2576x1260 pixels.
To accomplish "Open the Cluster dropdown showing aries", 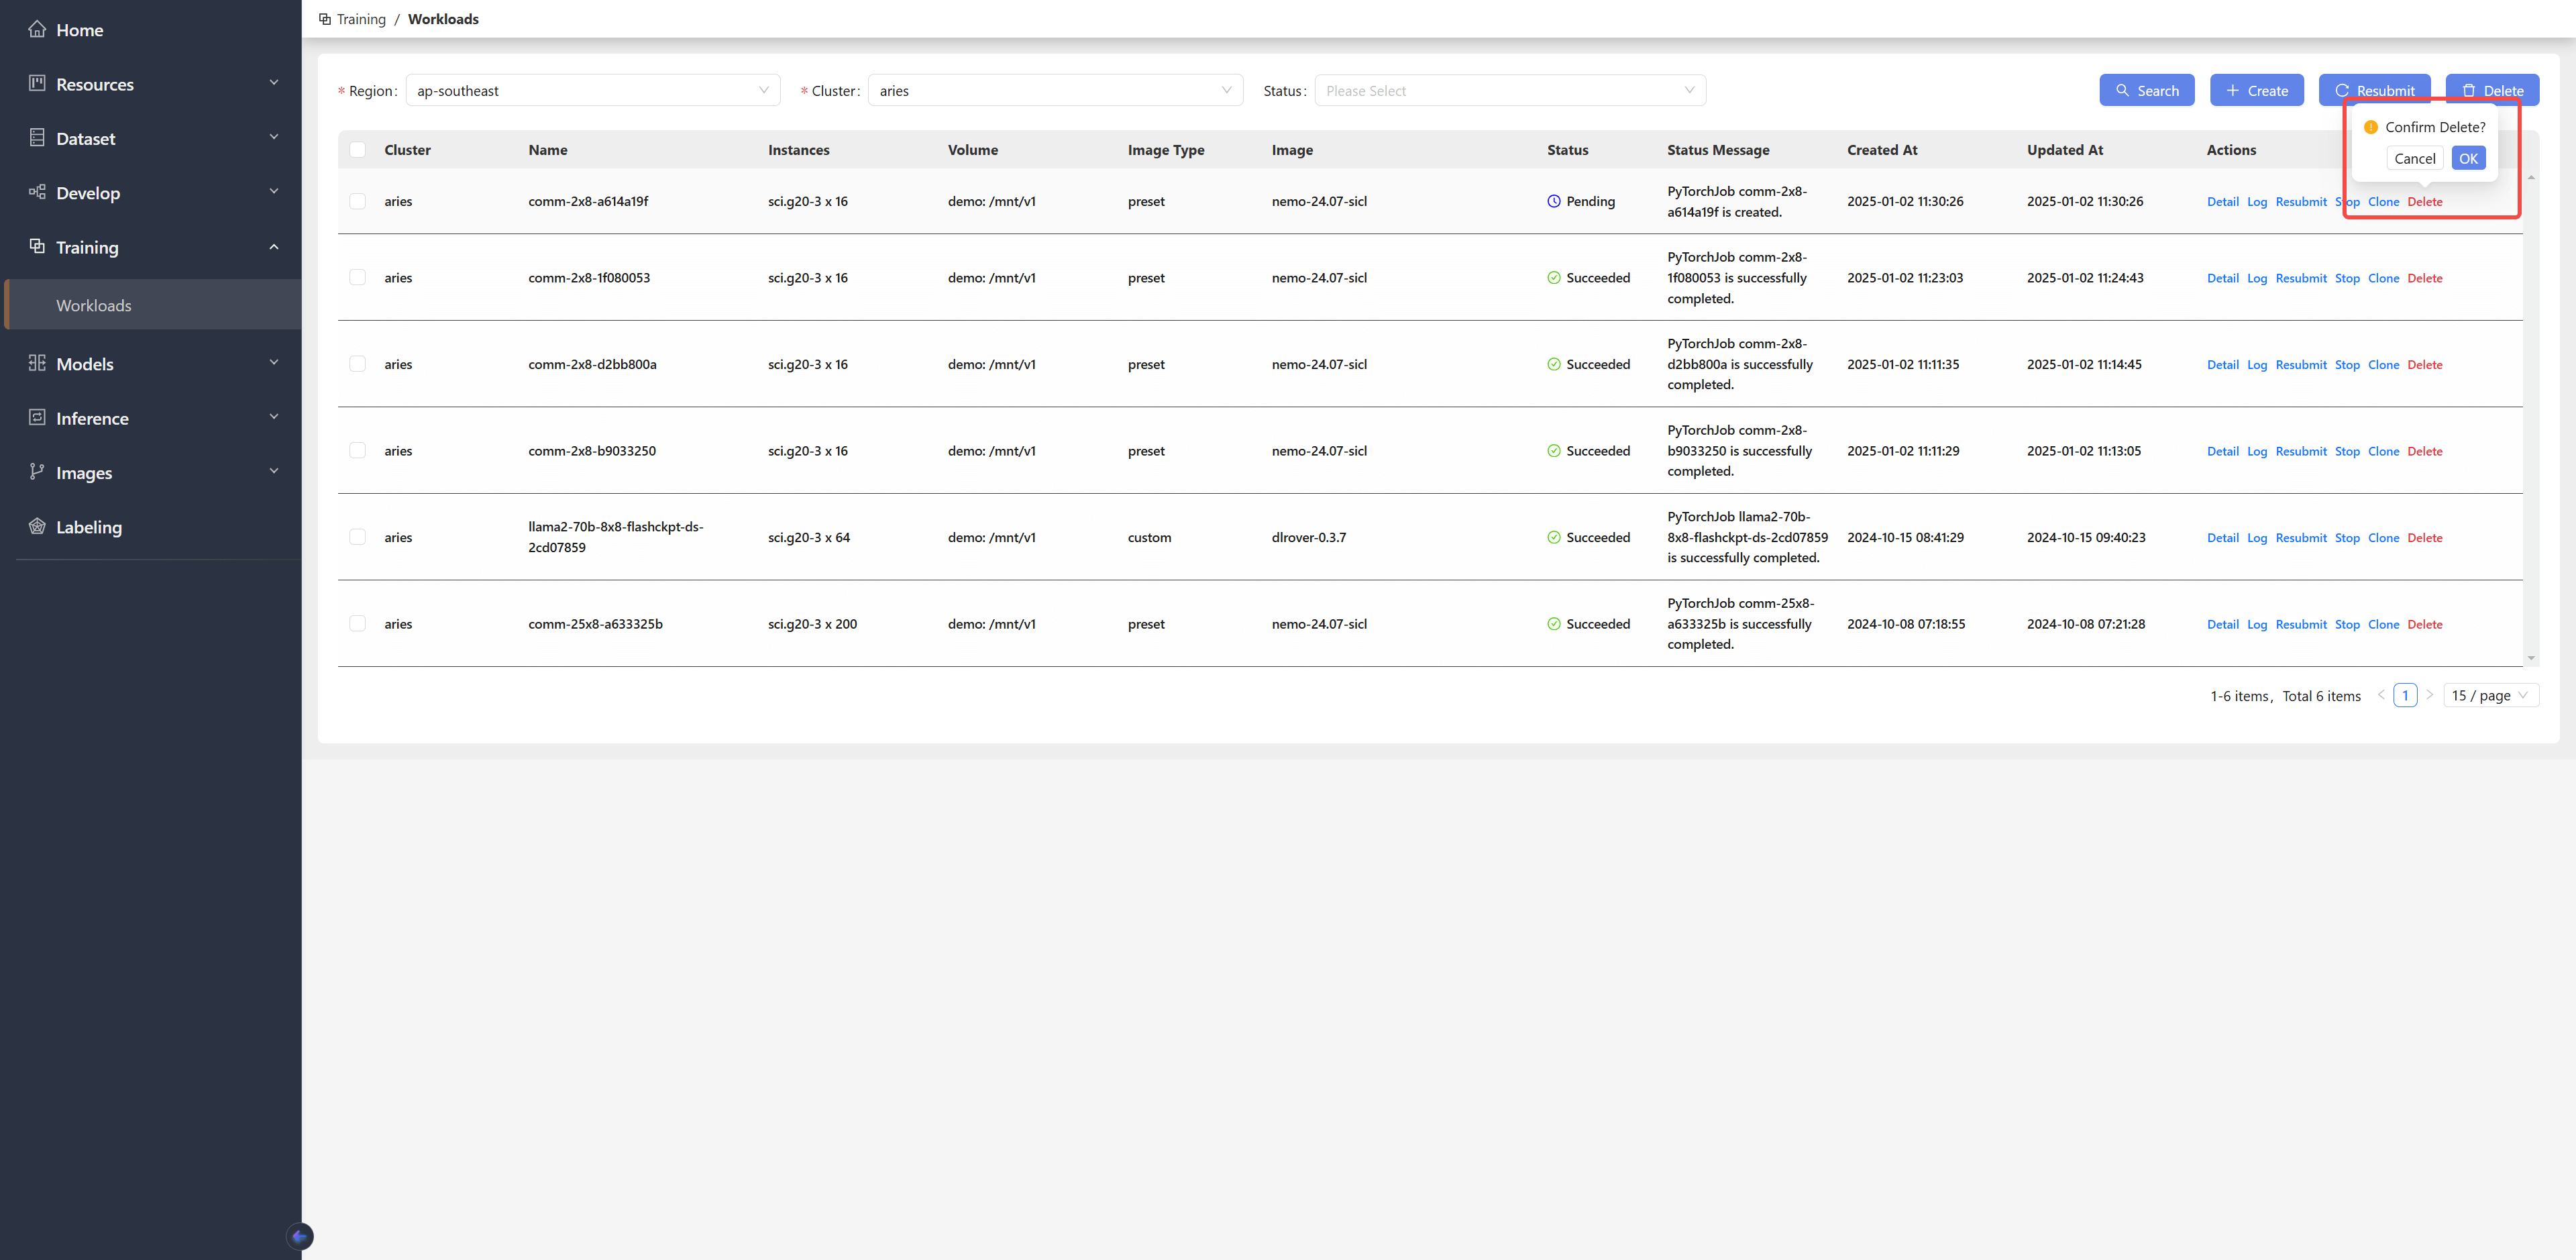I will (x=1055, y=90).
